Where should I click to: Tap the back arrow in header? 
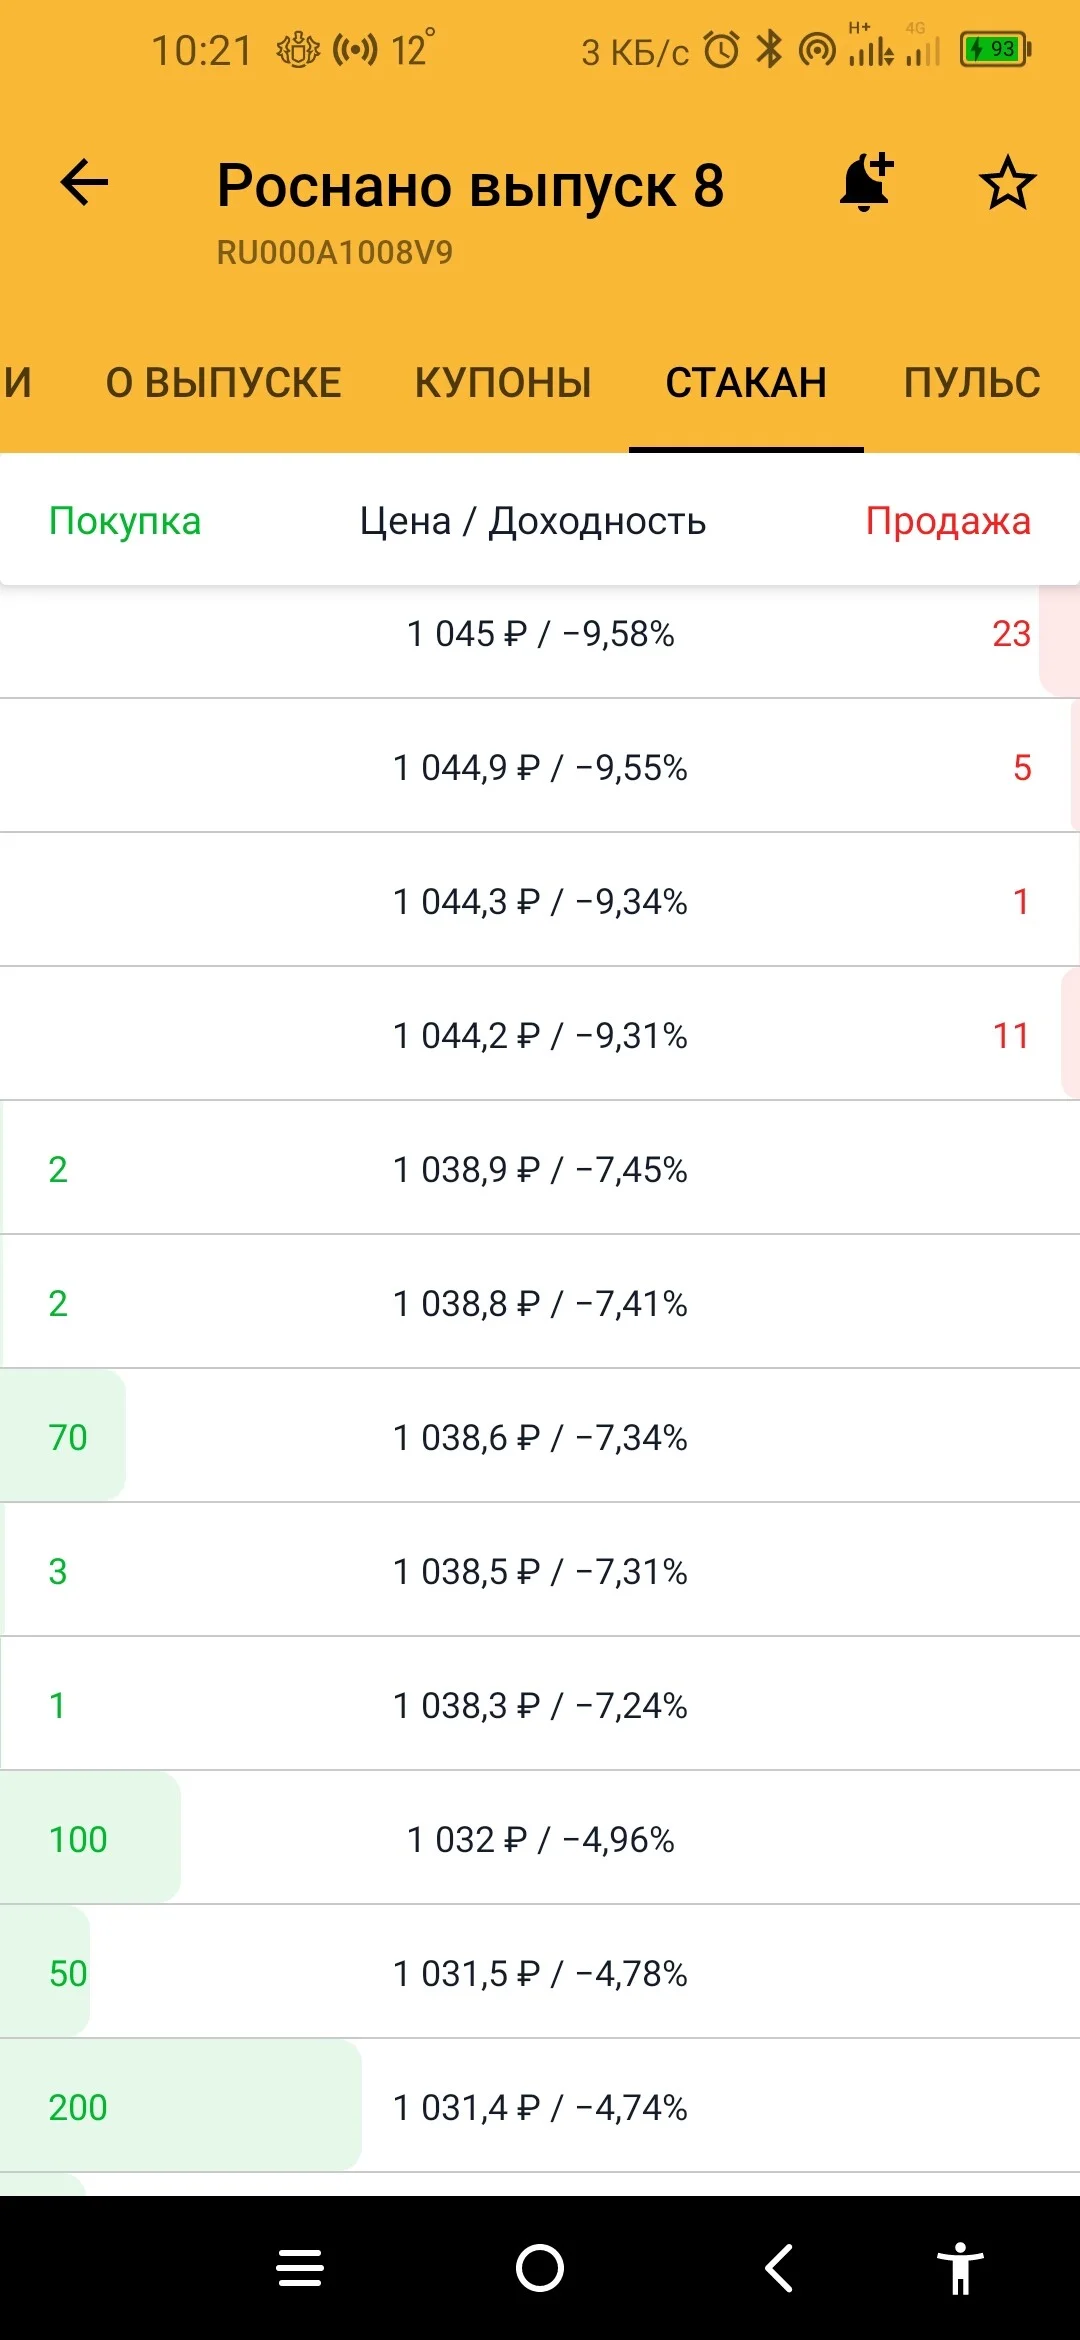coord(84,183)
